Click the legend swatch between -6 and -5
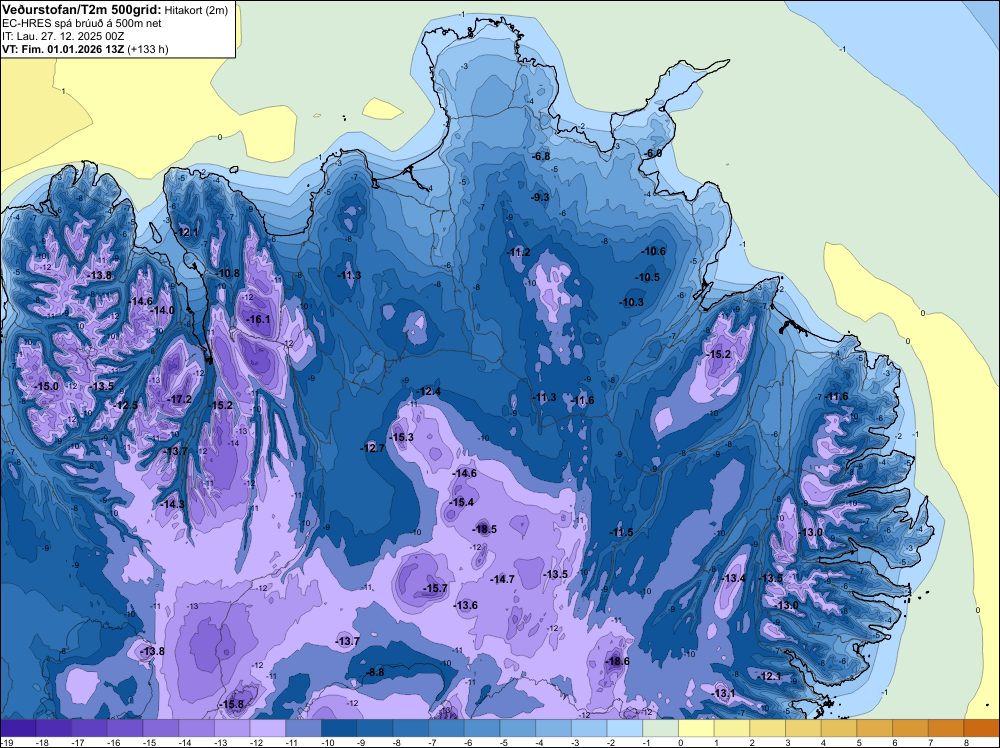Screen dimensions: 1000x748 tap(482, 728)
